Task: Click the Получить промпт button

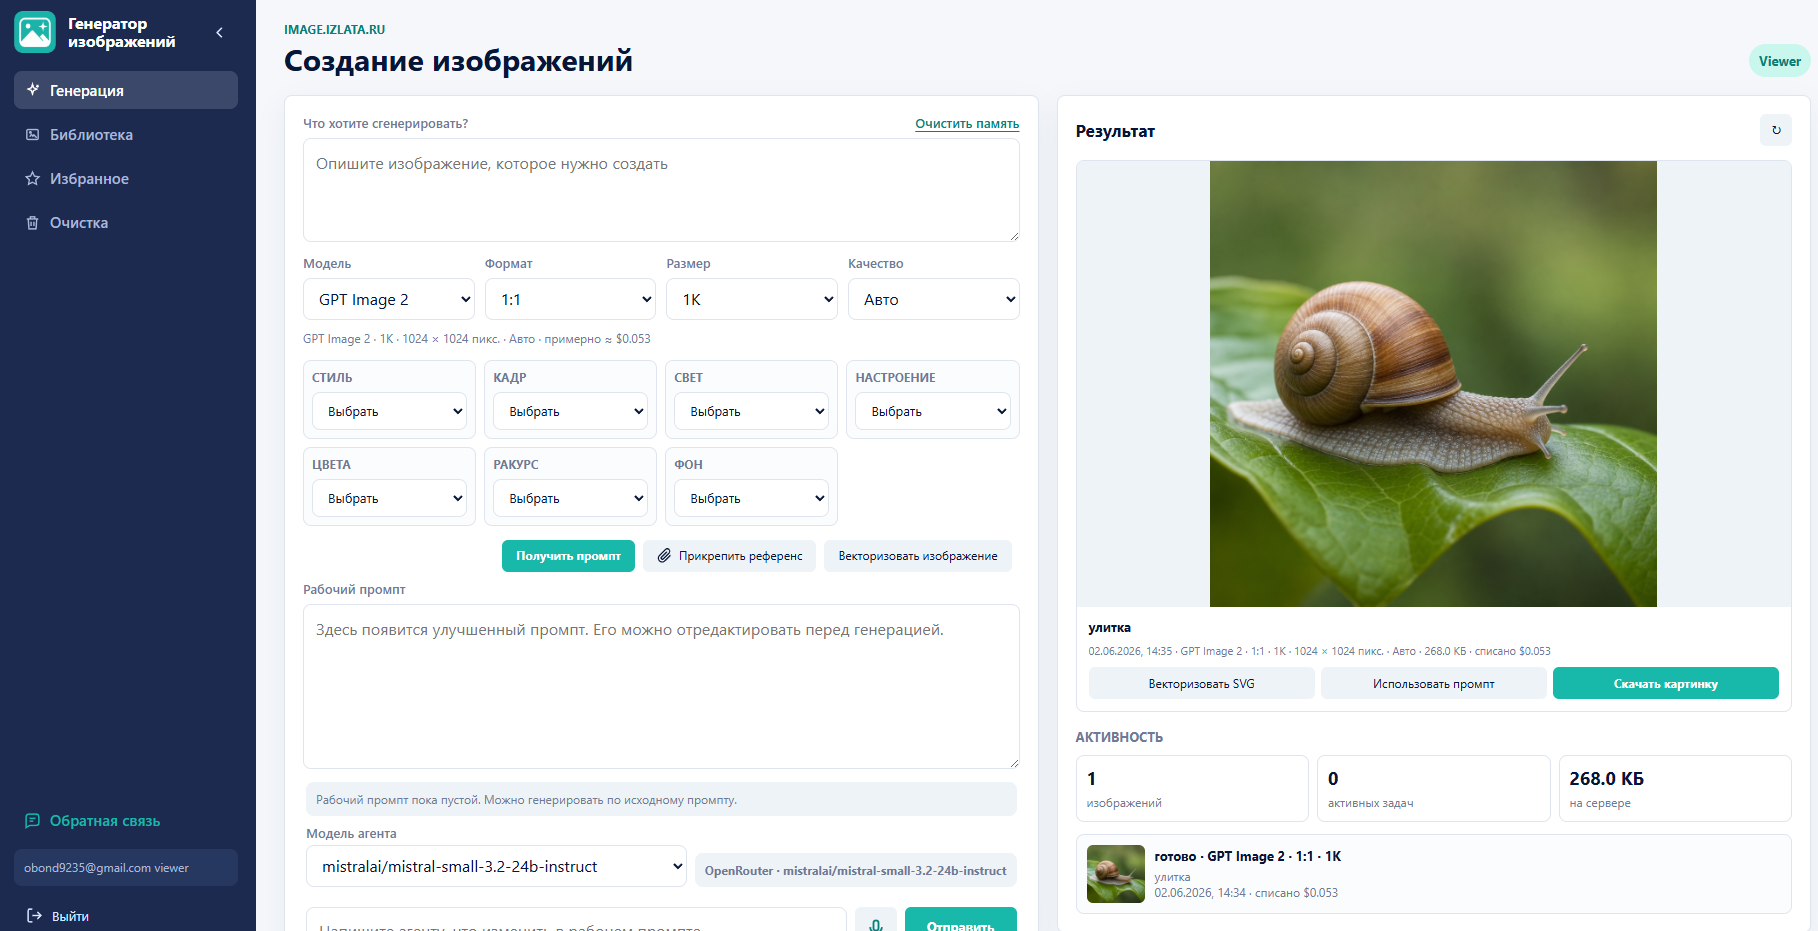Action: (x=568, y=556)
